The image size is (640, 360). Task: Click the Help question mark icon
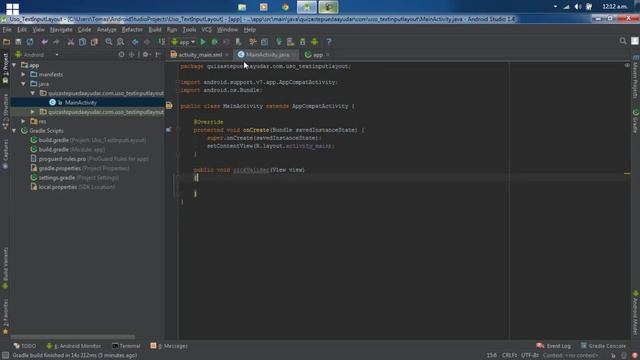(x=329, y=42)
